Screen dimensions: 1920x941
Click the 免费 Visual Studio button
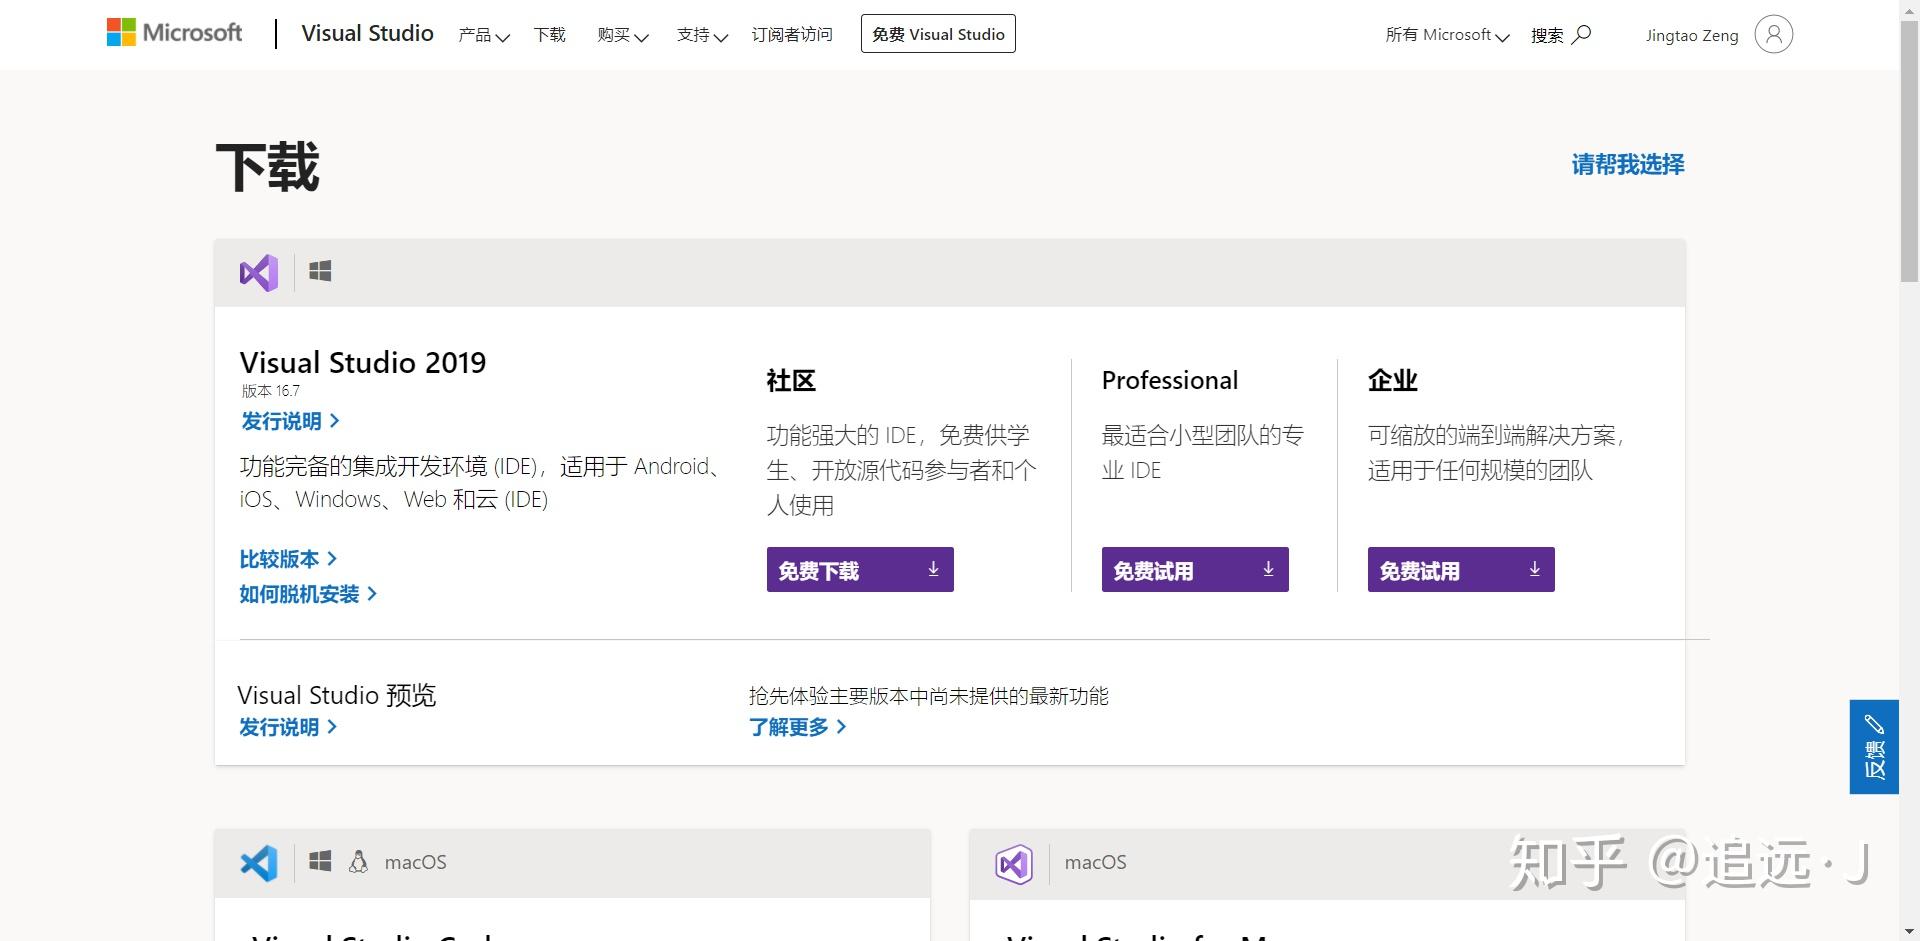[938, 34]
